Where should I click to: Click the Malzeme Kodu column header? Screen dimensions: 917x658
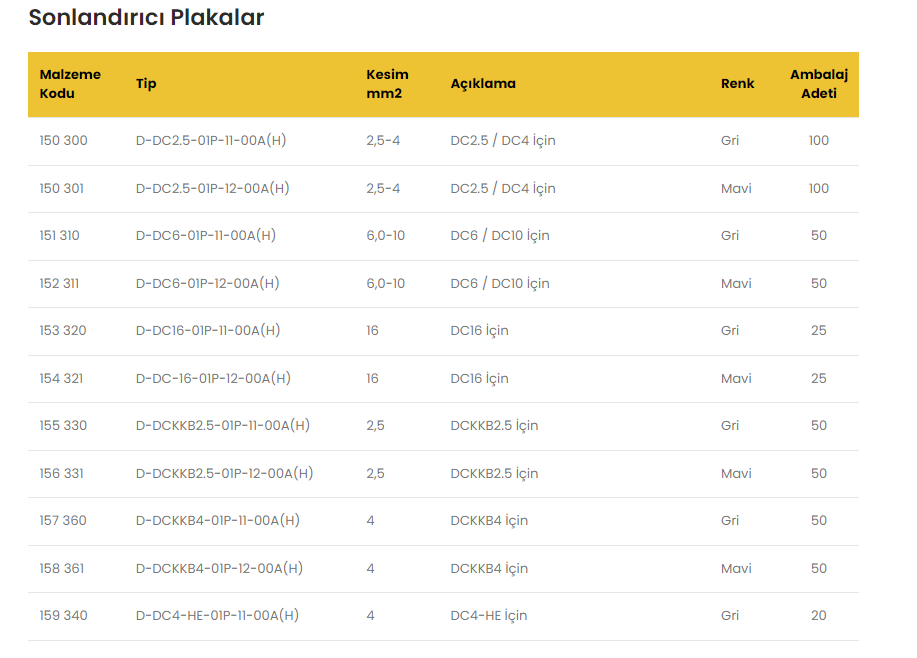point(70,84)
